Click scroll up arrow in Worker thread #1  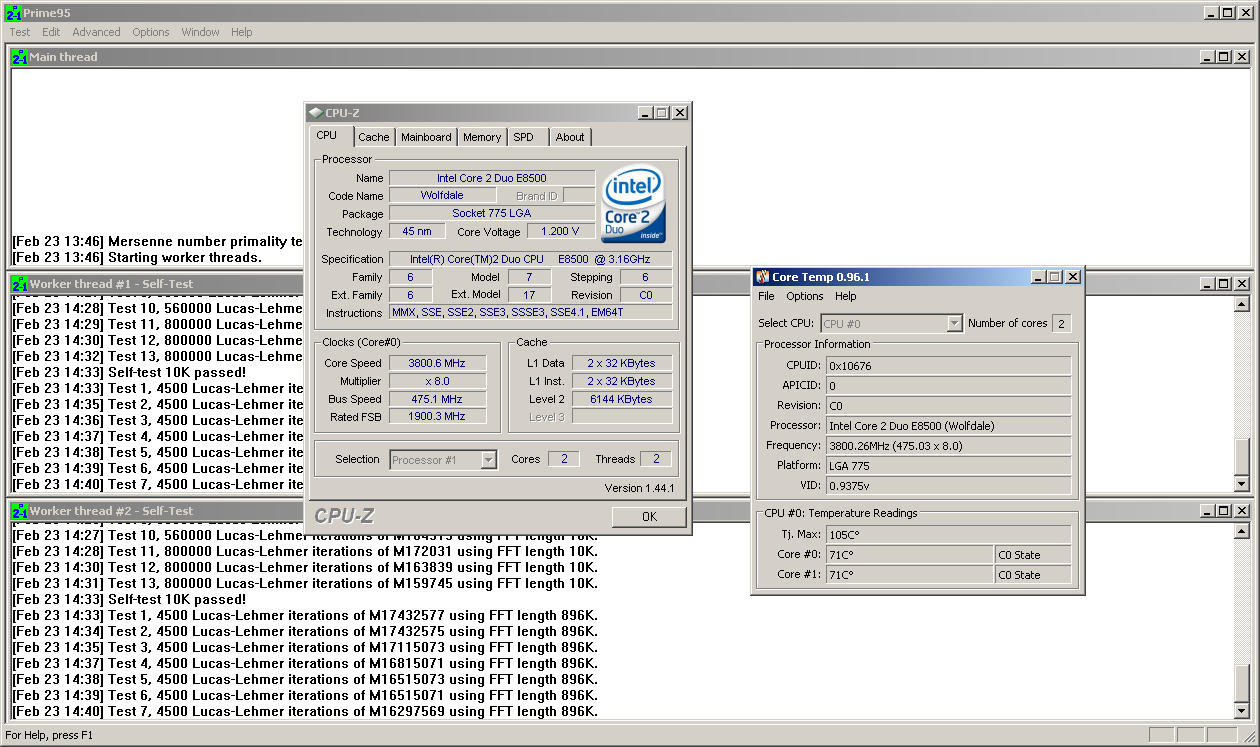tap(1242, 303)
